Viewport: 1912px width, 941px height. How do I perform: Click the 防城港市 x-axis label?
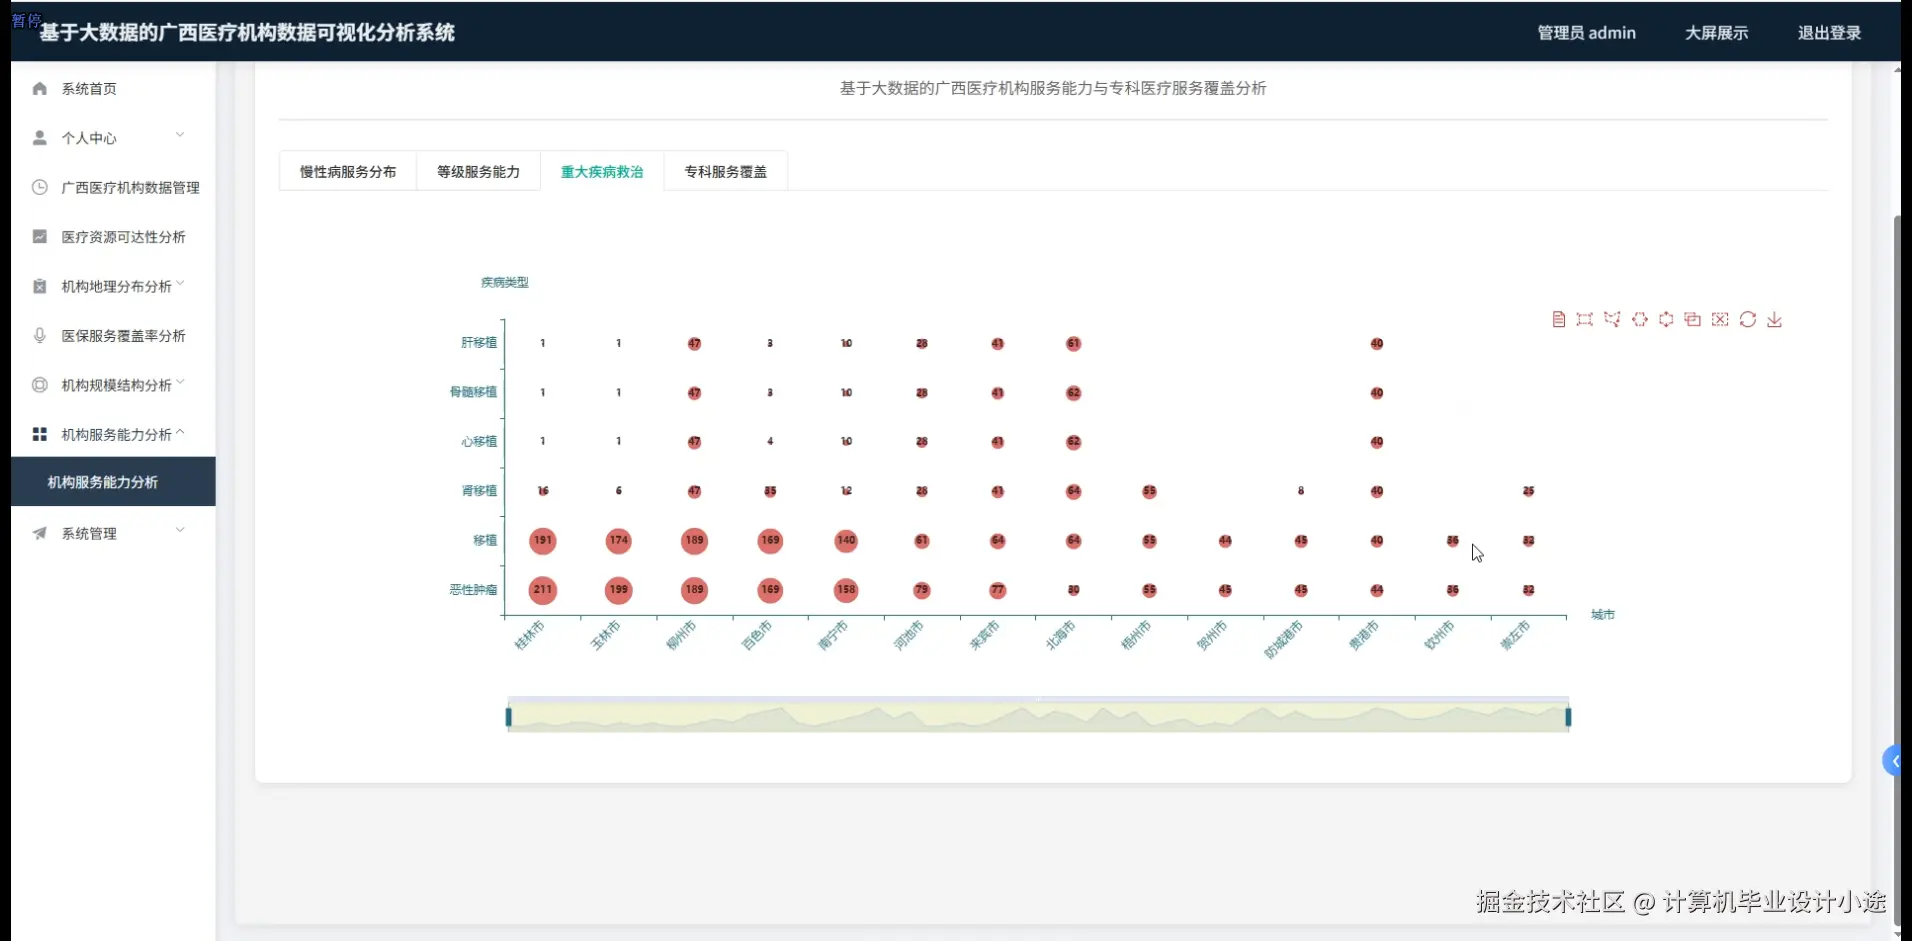click(1284, 639)
